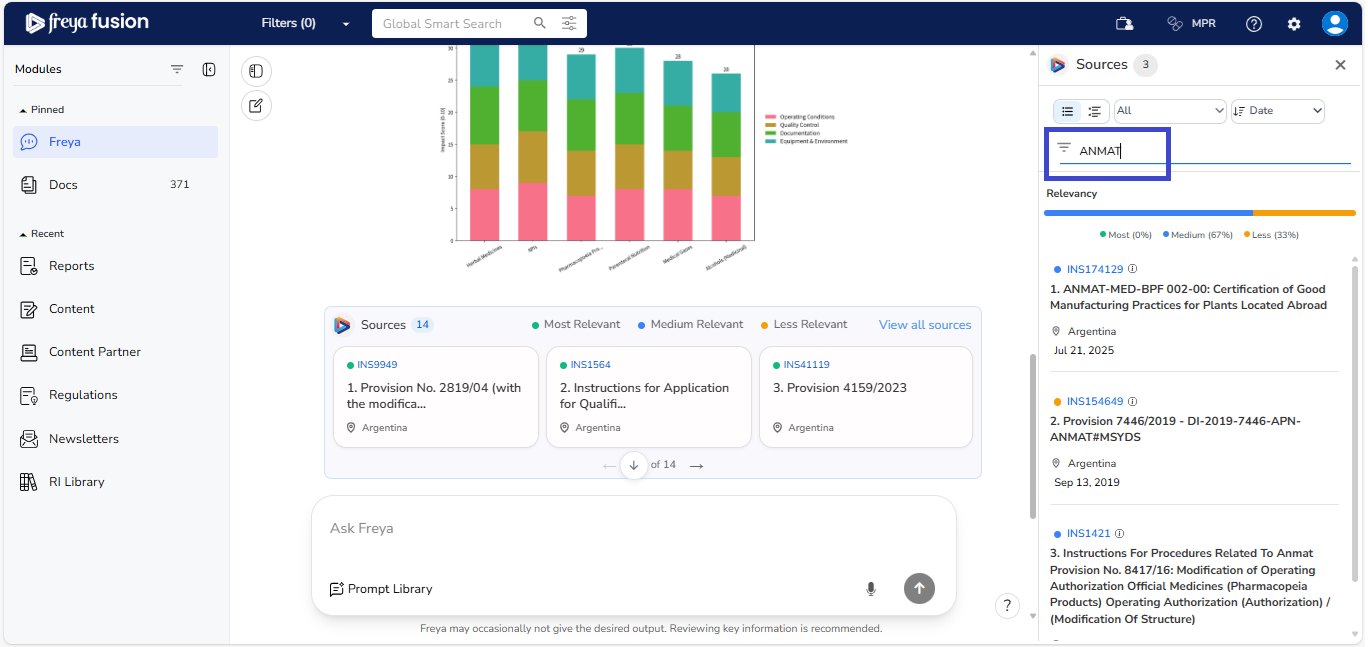Open the Newsletters module

tap(83, 439)
